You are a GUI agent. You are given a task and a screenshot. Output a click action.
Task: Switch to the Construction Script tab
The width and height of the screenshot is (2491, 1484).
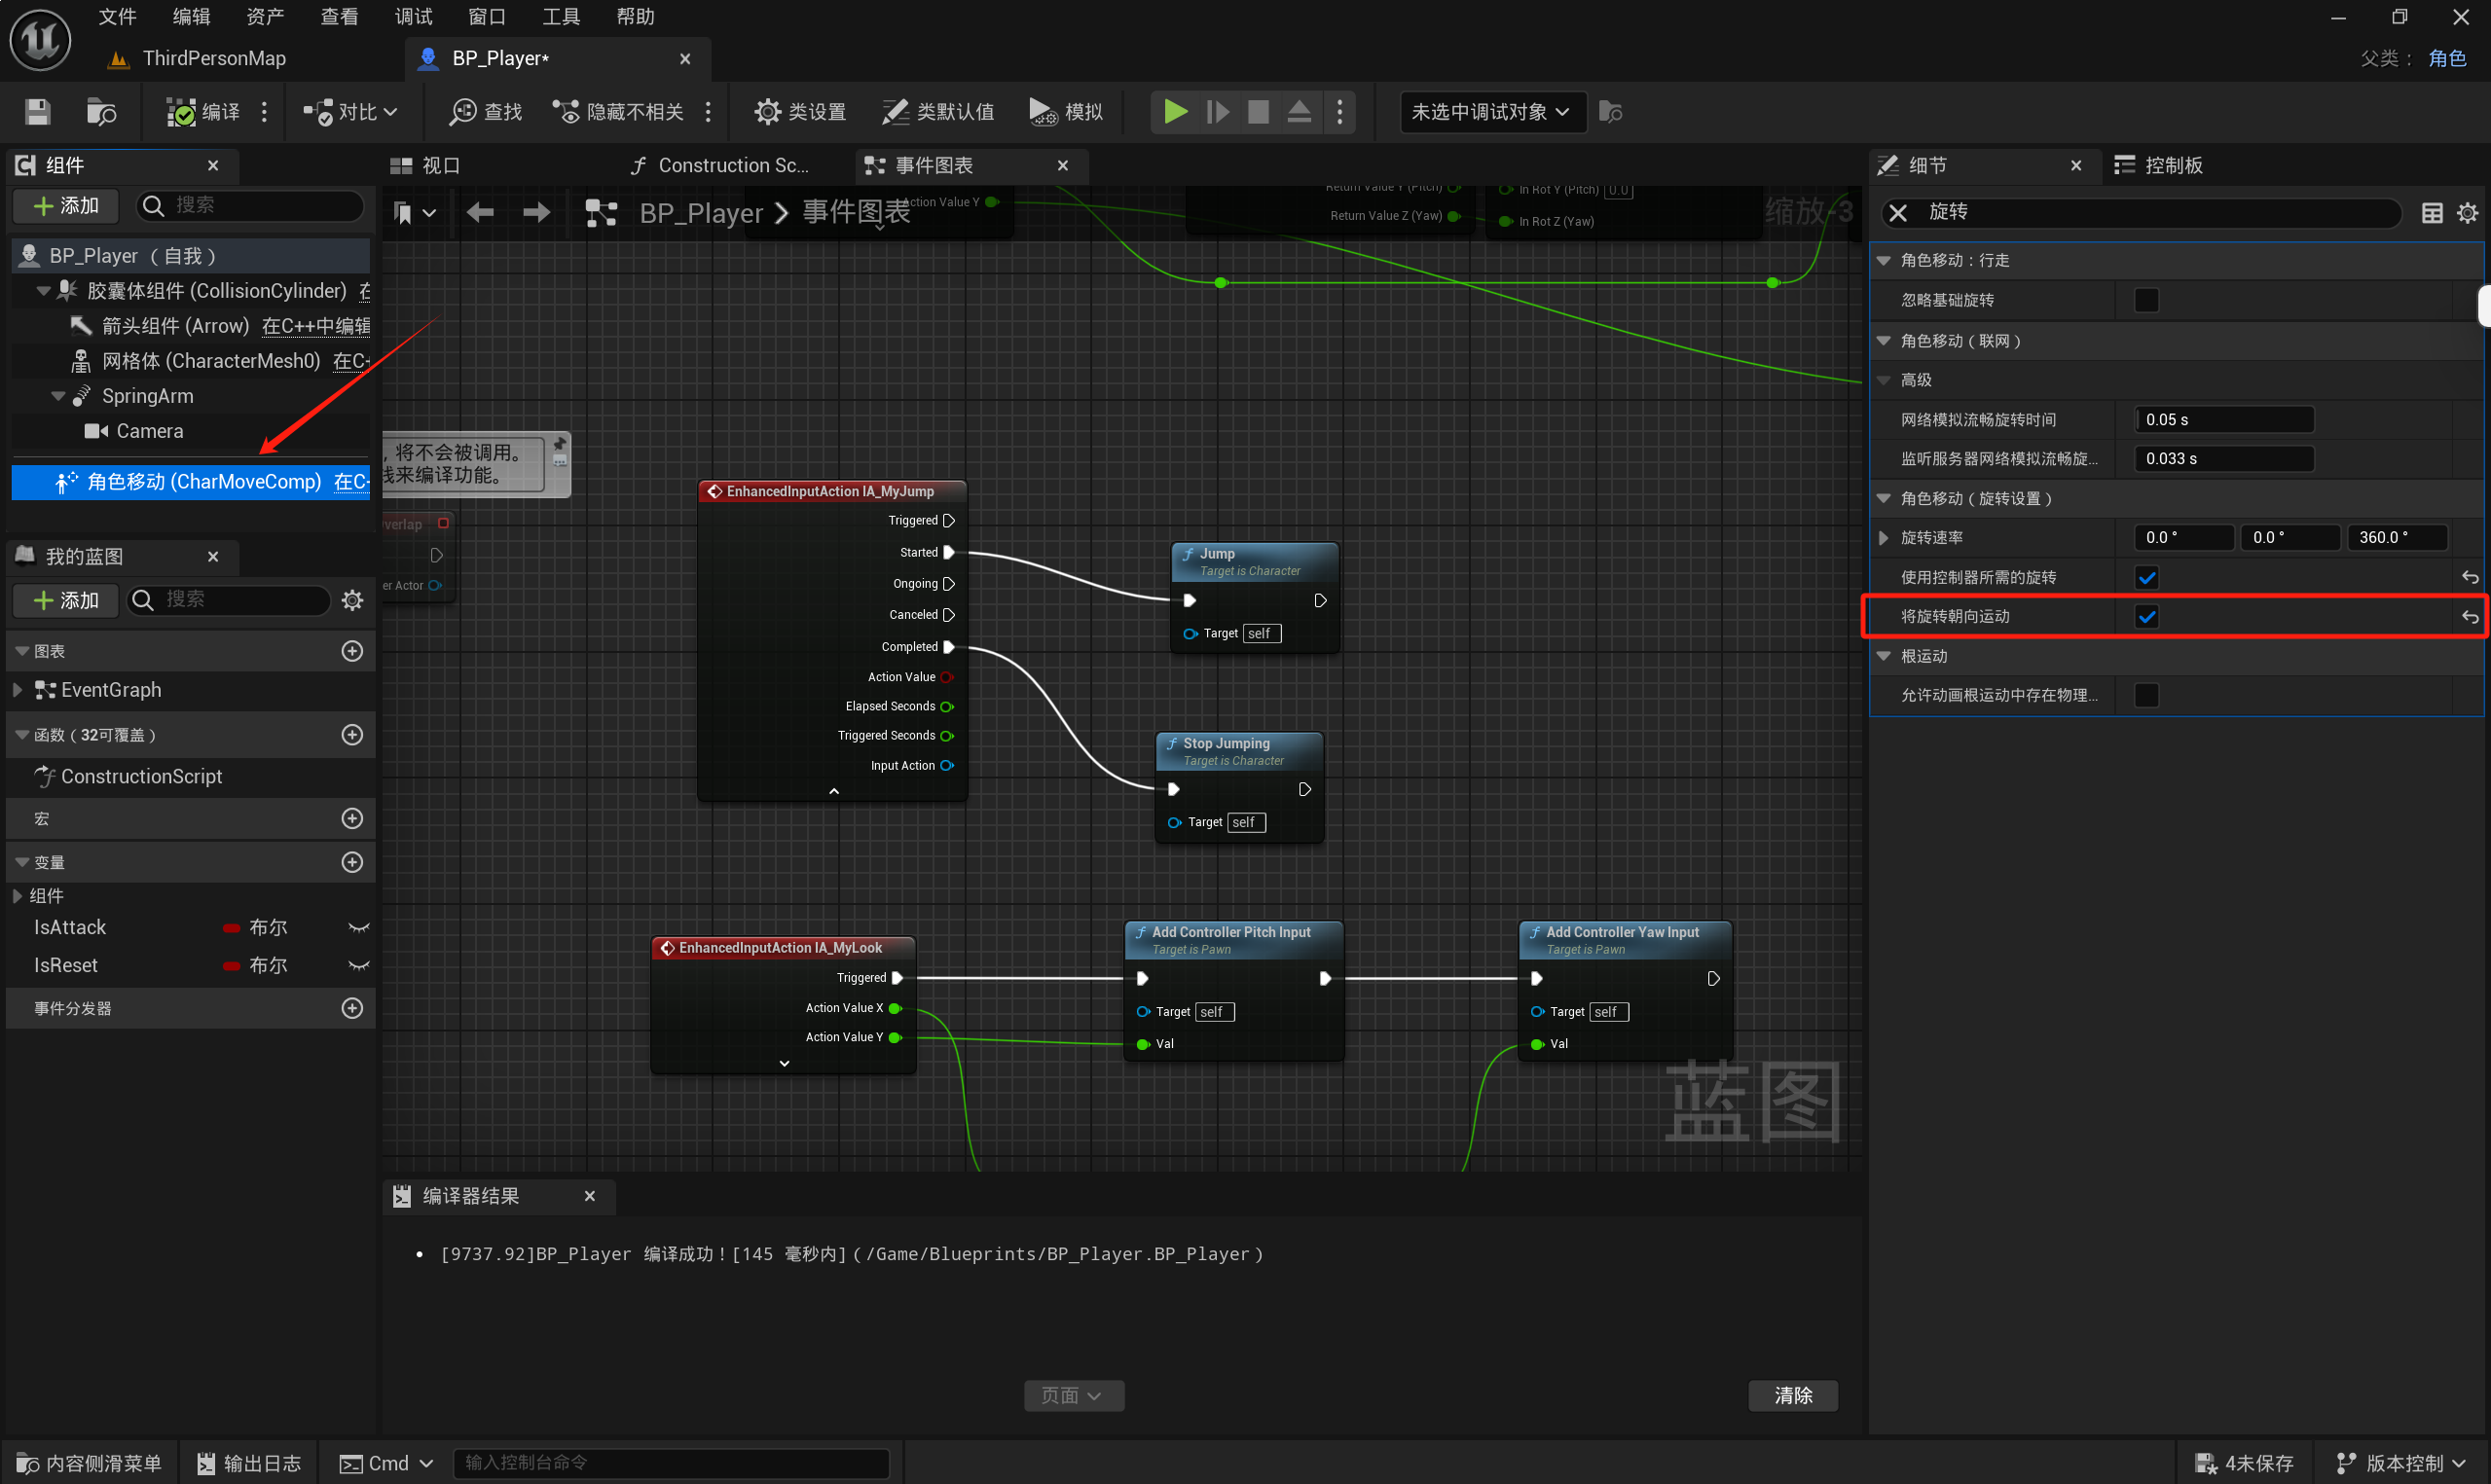coord(720,166)
